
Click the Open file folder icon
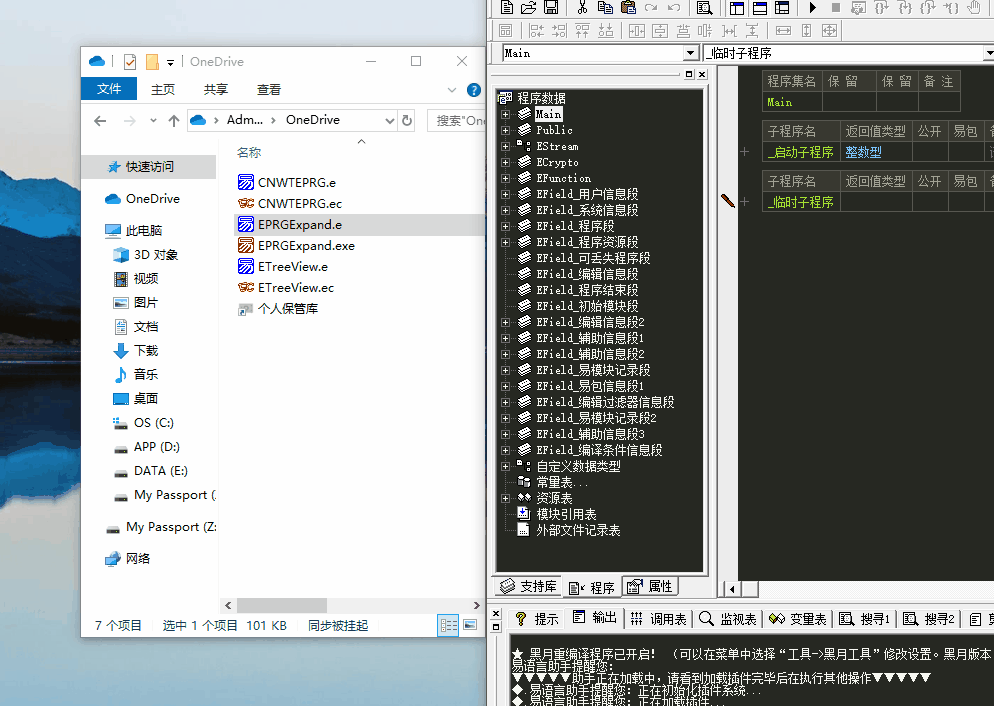529,8
